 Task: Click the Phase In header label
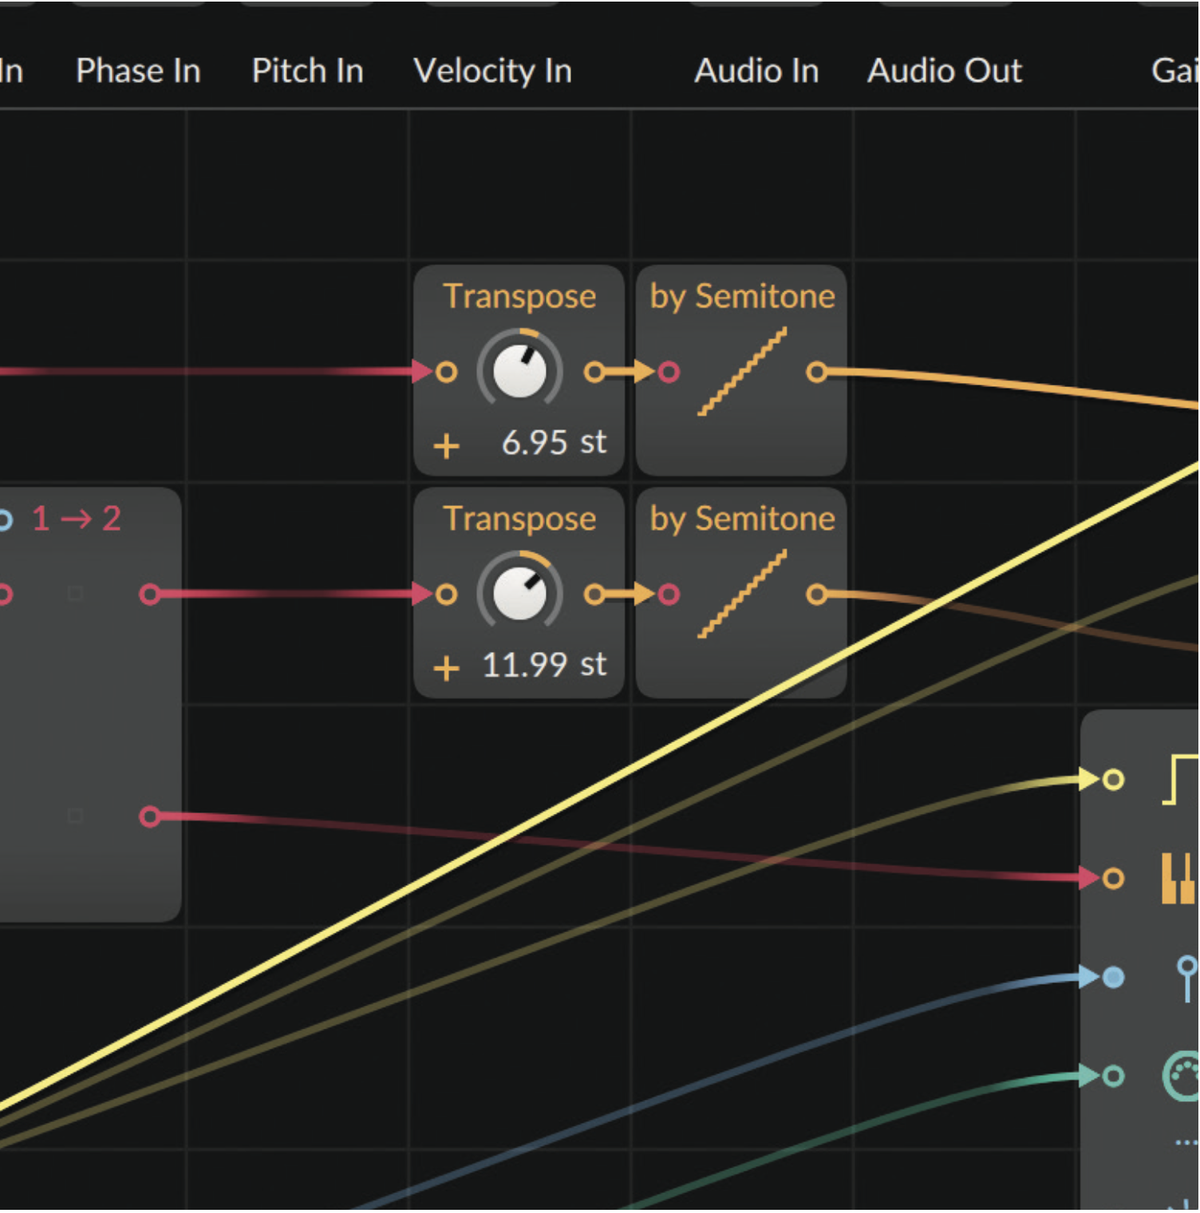(137, 70)
